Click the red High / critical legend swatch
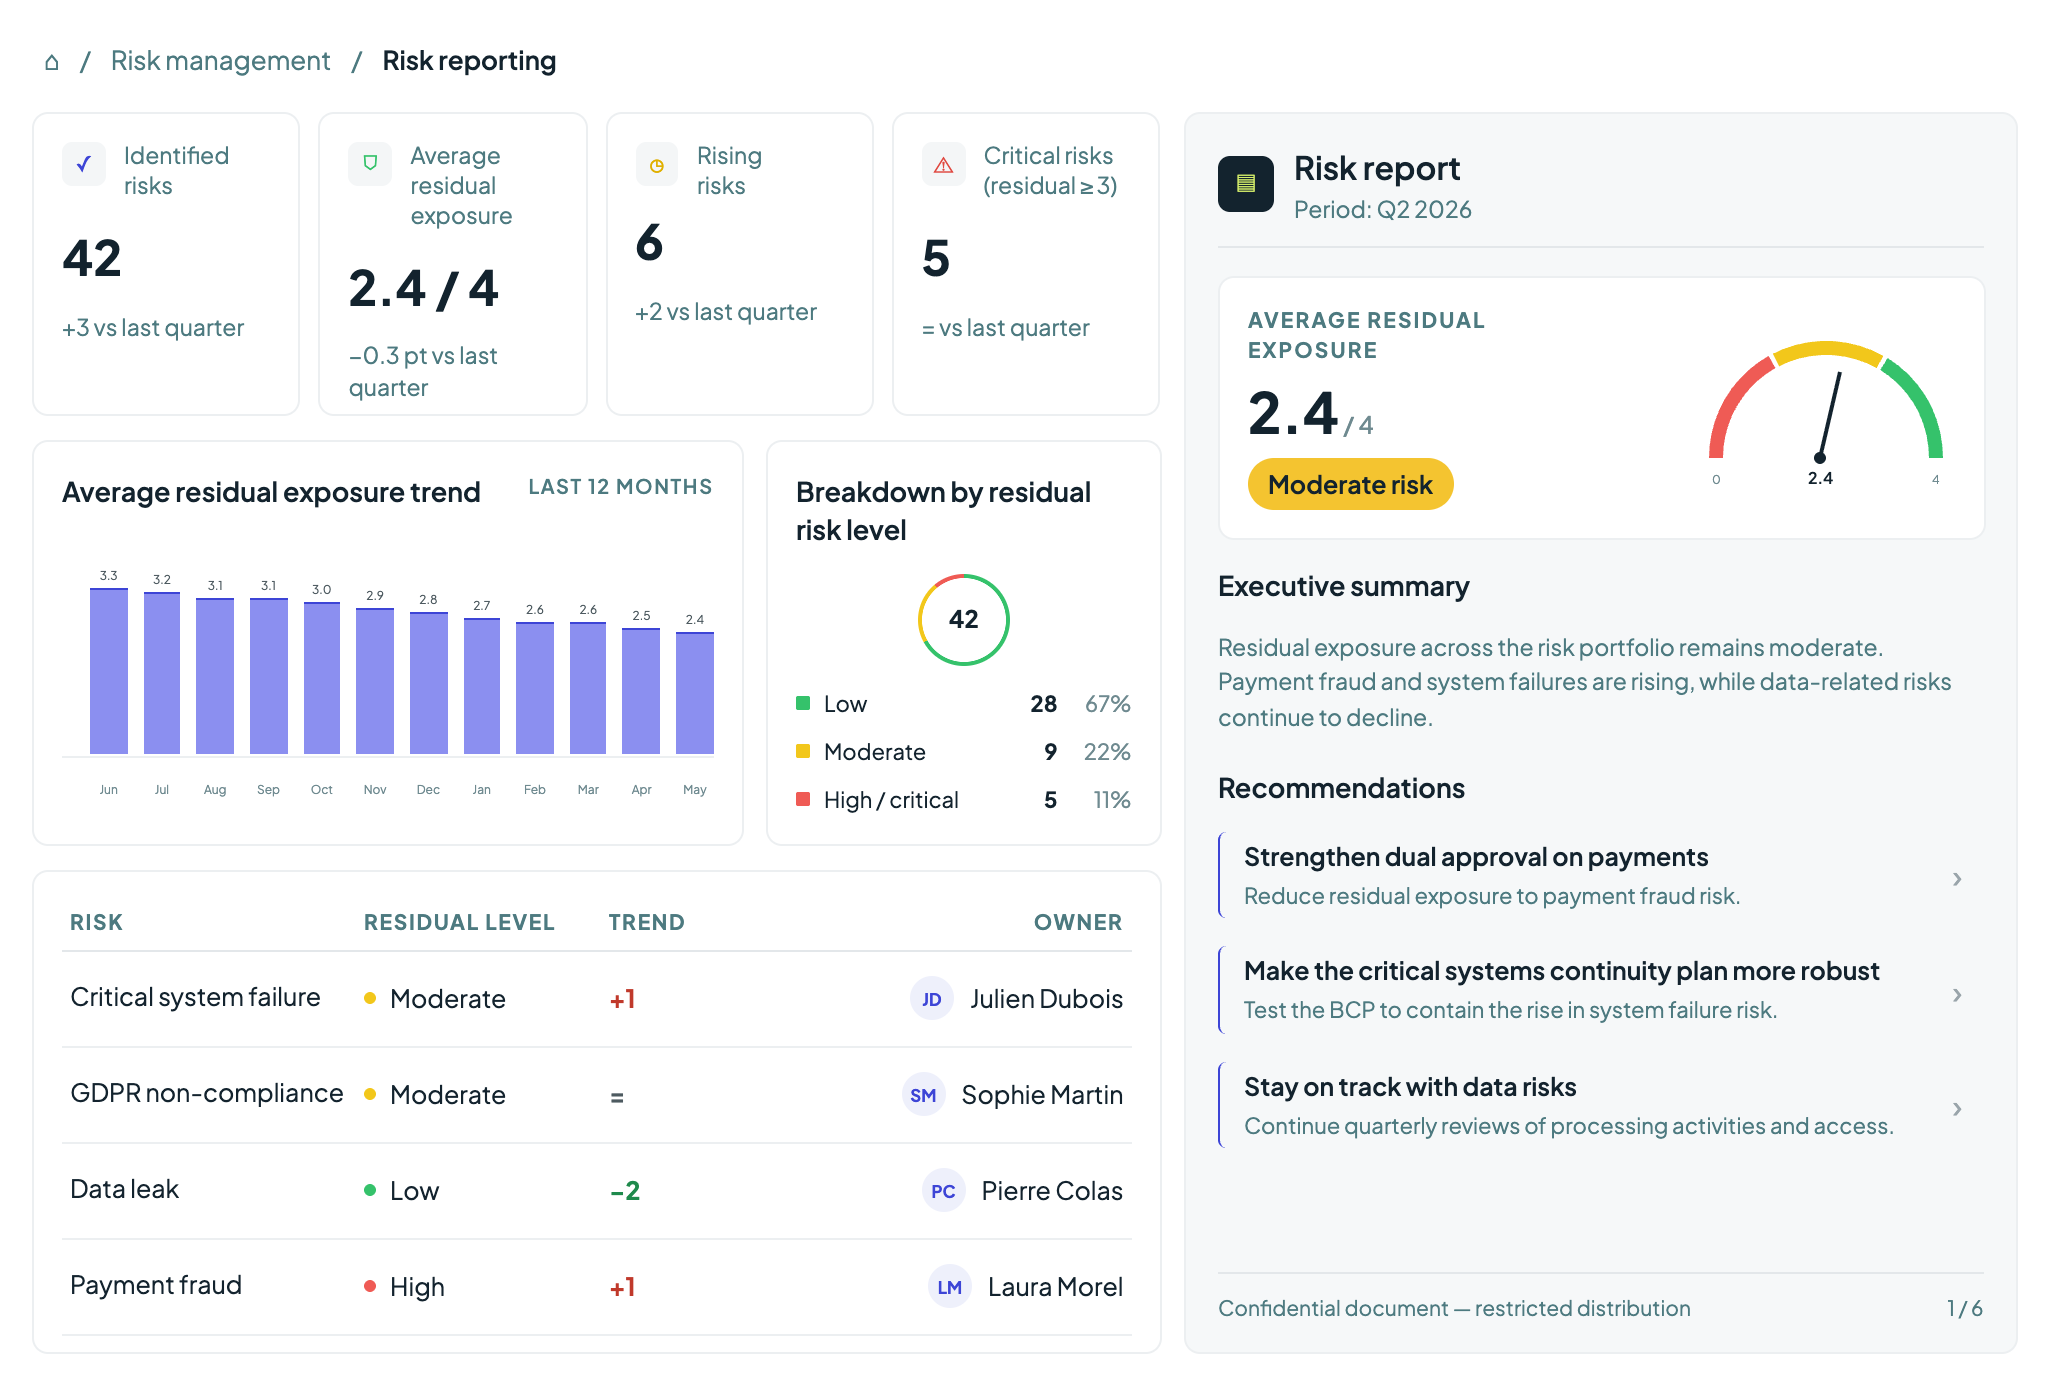The image size is (2048, 1392). (x=803, y=799)
